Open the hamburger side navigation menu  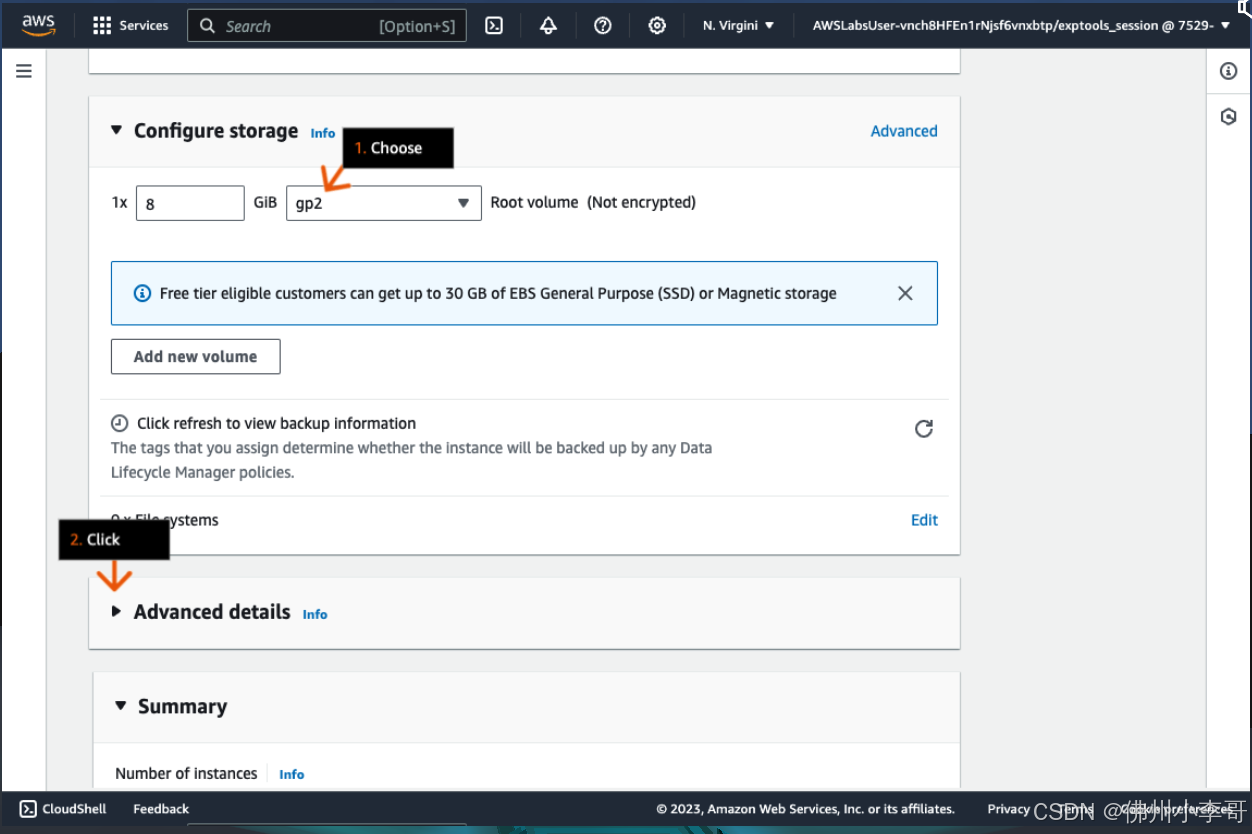[24, 71]
